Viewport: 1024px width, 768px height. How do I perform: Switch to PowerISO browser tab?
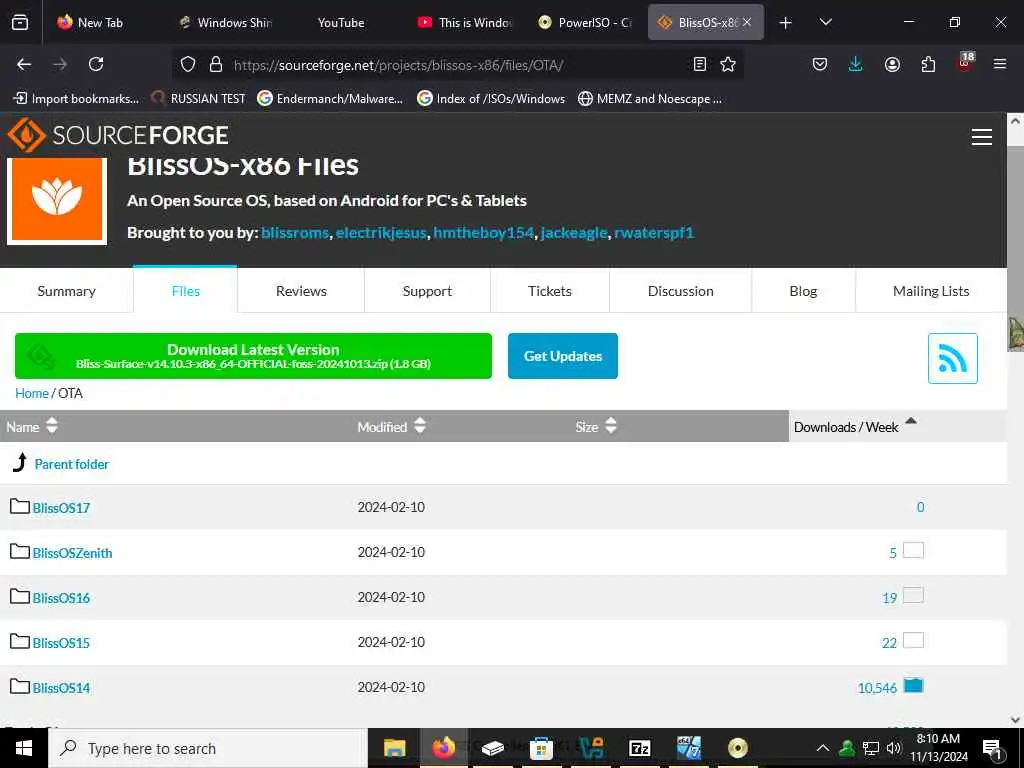click(585, 22)
